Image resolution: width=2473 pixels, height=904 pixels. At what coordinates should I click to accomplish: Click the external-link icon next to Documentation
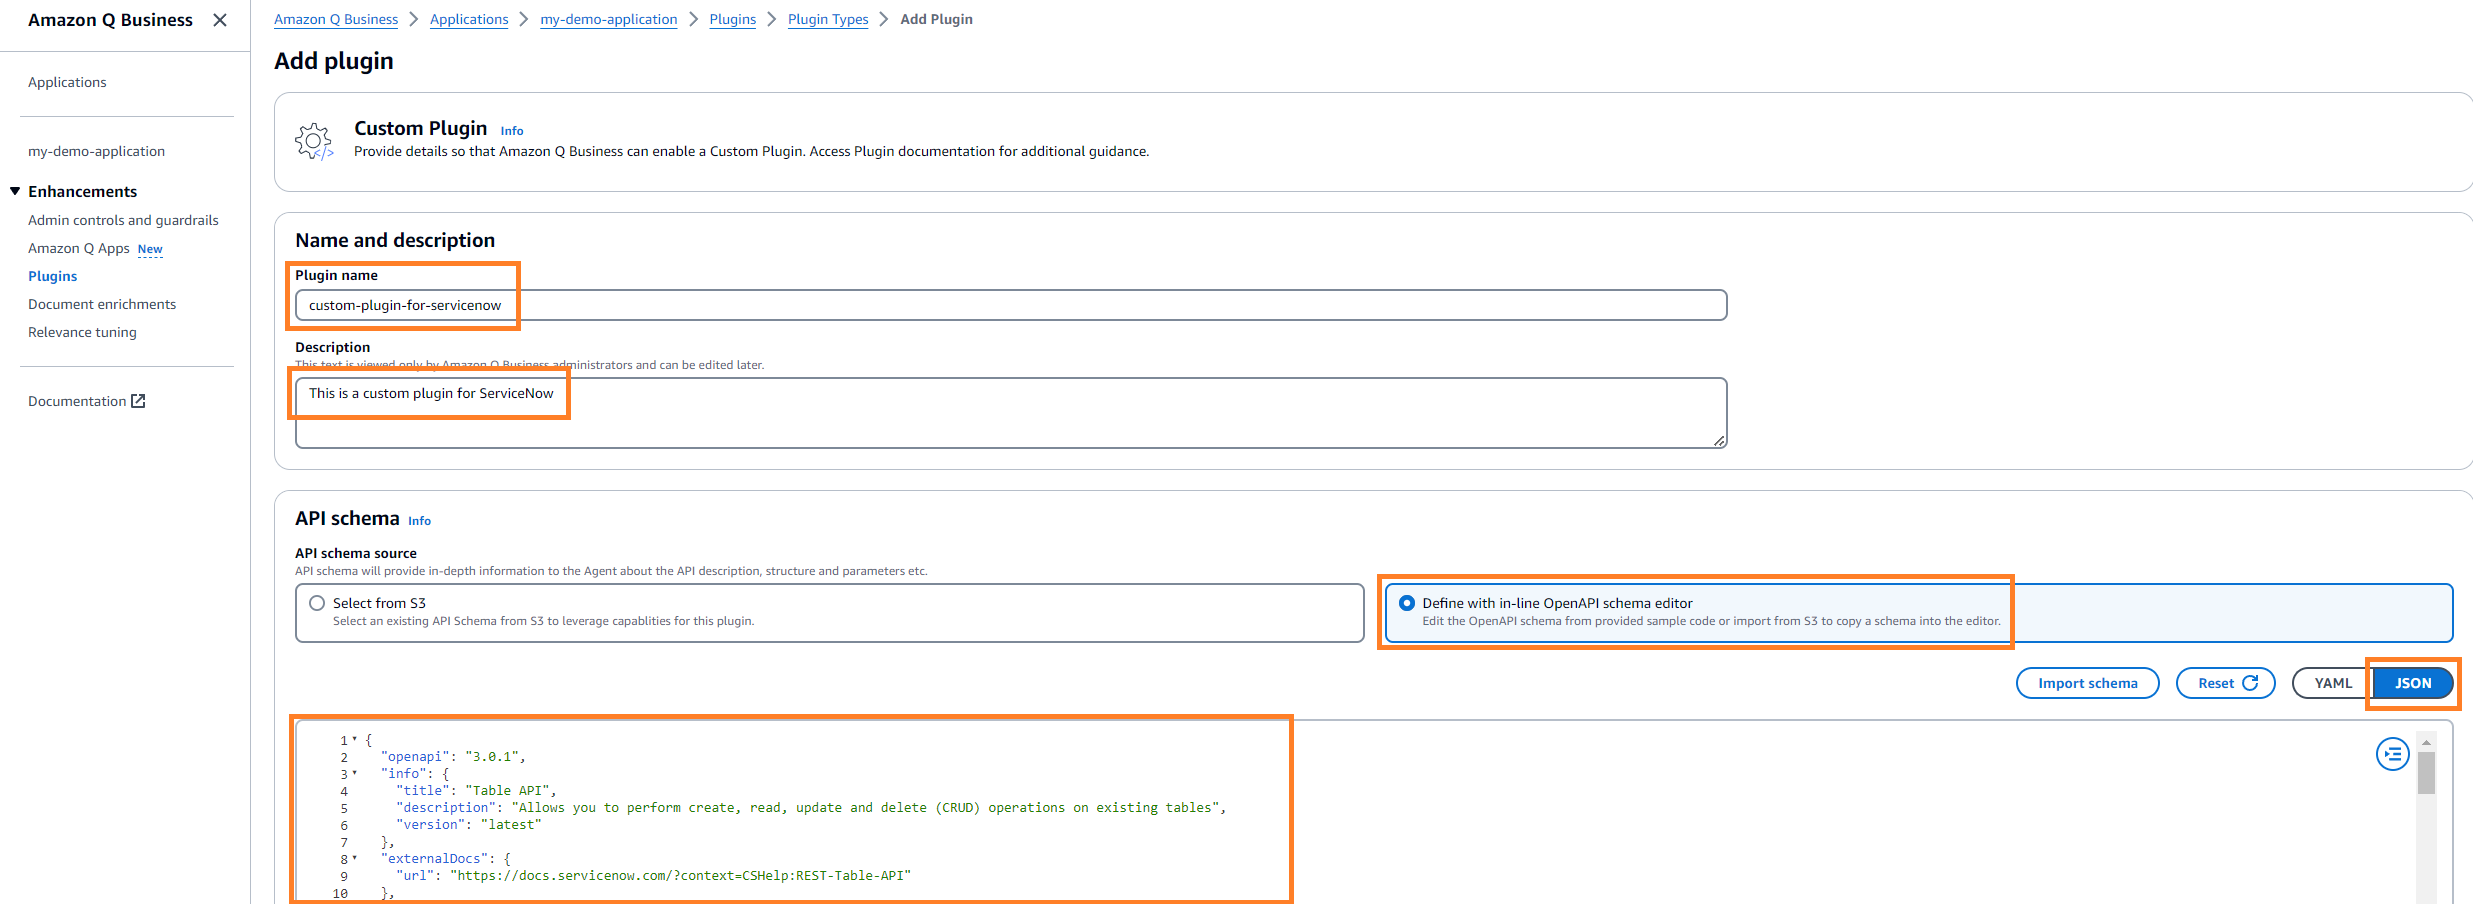140,400
